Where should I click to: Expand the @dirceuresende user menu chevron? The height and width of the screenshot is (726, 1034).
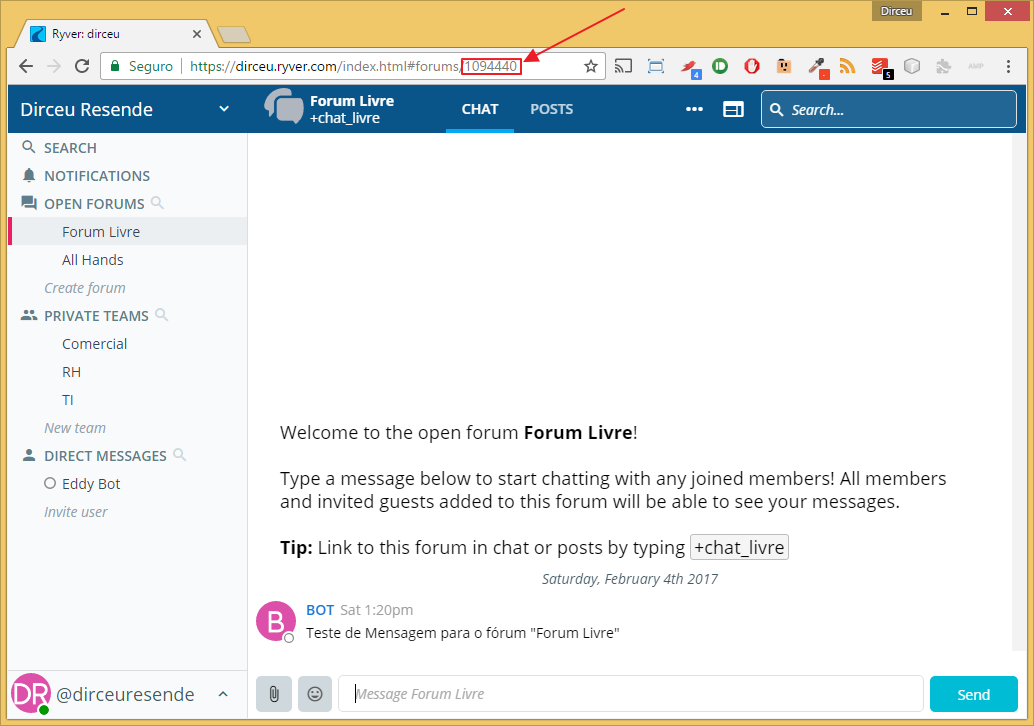point(223,694)
